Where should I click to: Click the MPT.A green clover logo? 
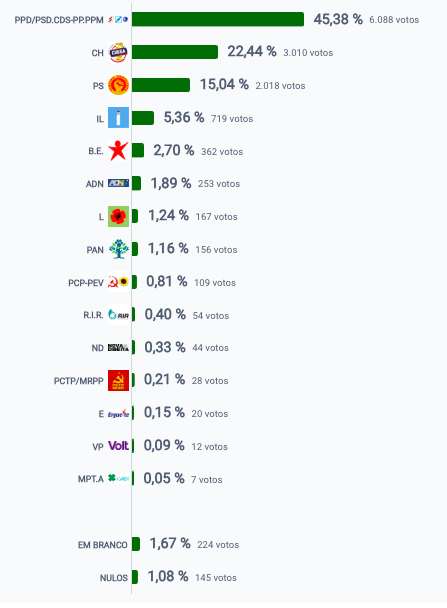(118, 479)
